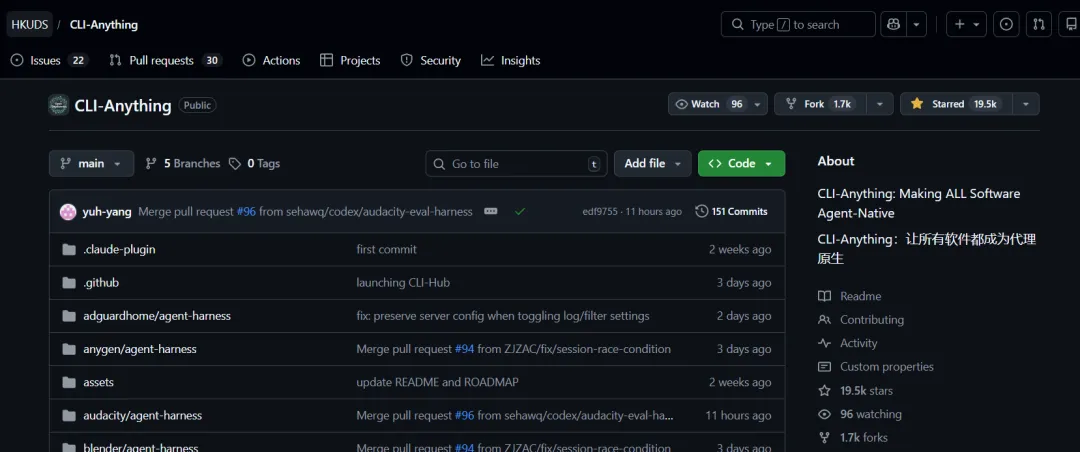Click the branch icon beside 5 Branches
The height and width of the screenshot is (452, 1080).
[152, 163]
